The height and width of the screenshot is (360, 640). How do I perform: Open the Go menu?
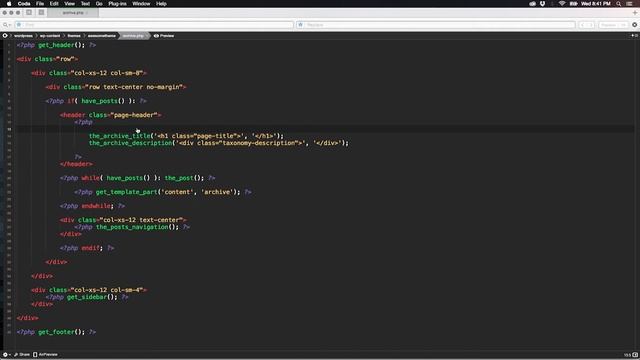[x=99, y=4]
